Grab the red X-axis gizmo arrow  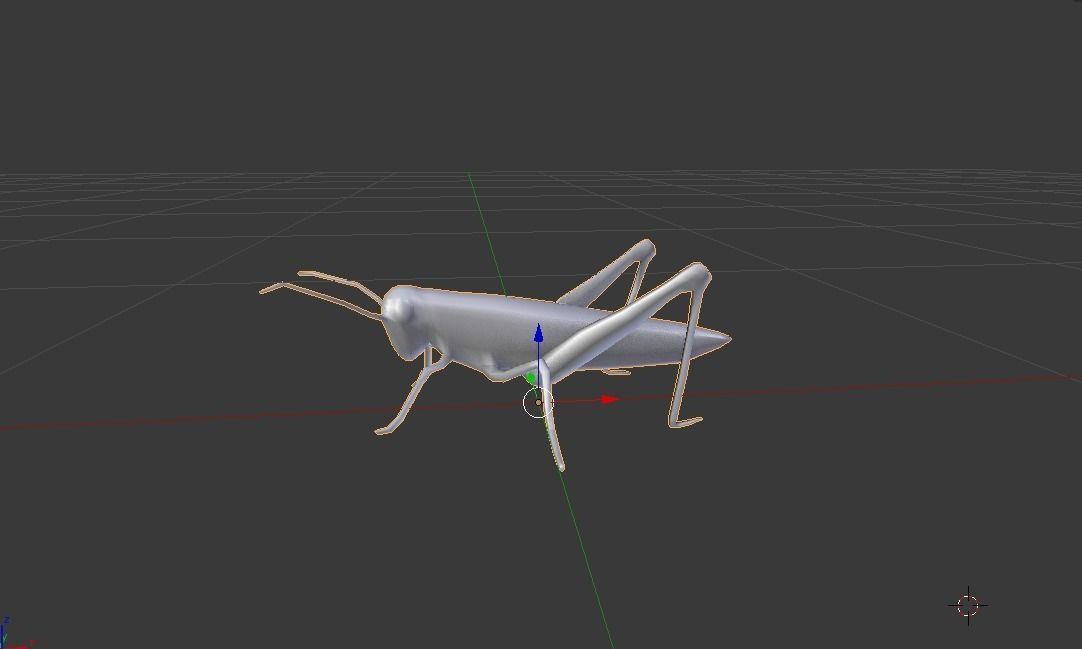(609, 399)
